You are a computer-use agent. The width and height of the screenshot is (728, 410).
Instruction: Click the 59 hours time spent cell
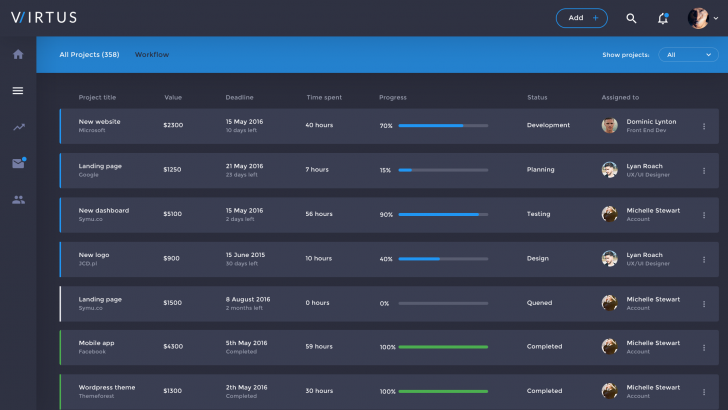pyautogui.click(x=319, y=346)
